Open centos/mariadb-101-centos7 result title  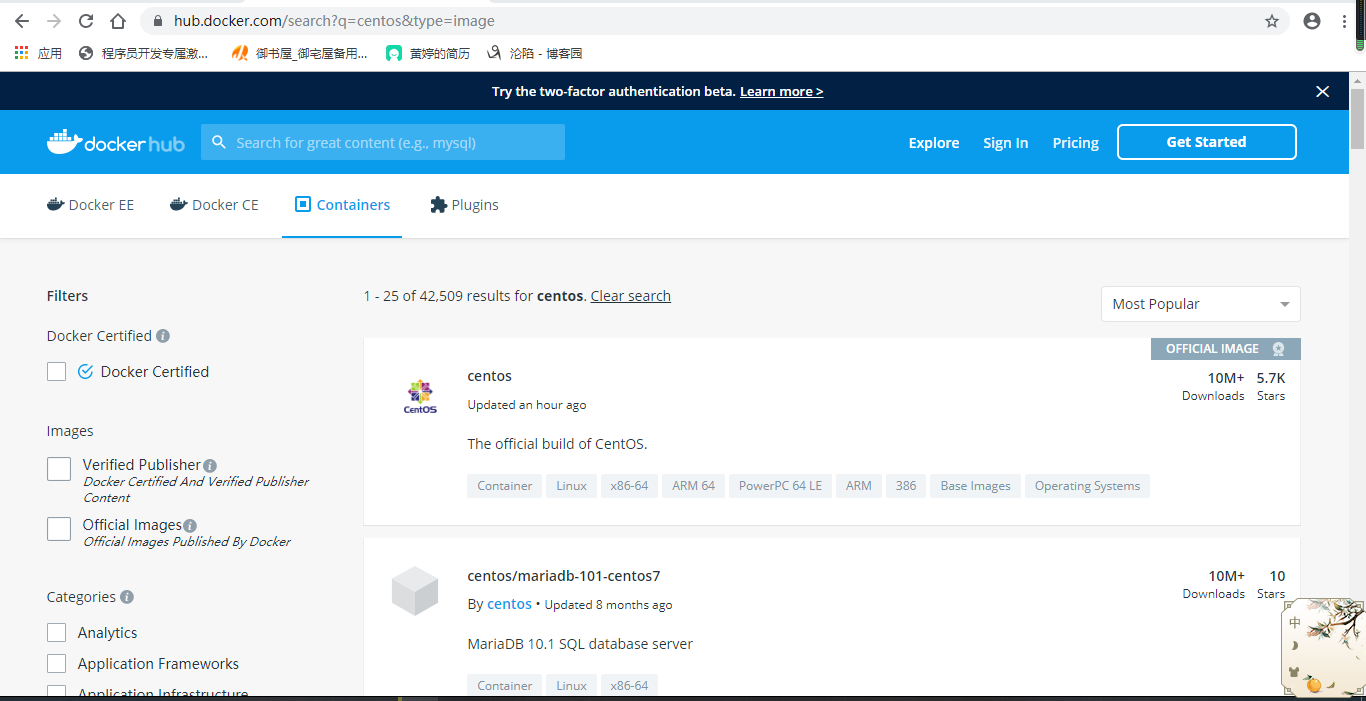tap(564, 576)
